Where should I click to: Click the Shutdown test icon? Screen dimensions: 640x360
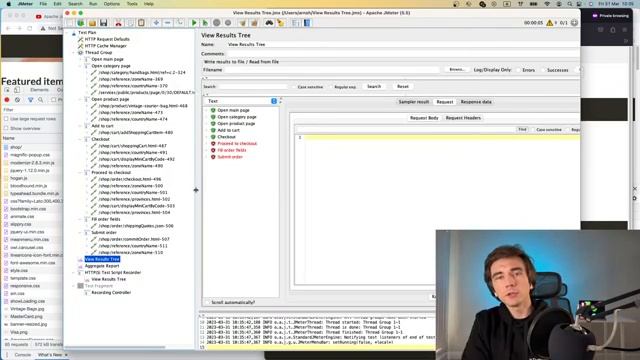(x=228, y=23)
